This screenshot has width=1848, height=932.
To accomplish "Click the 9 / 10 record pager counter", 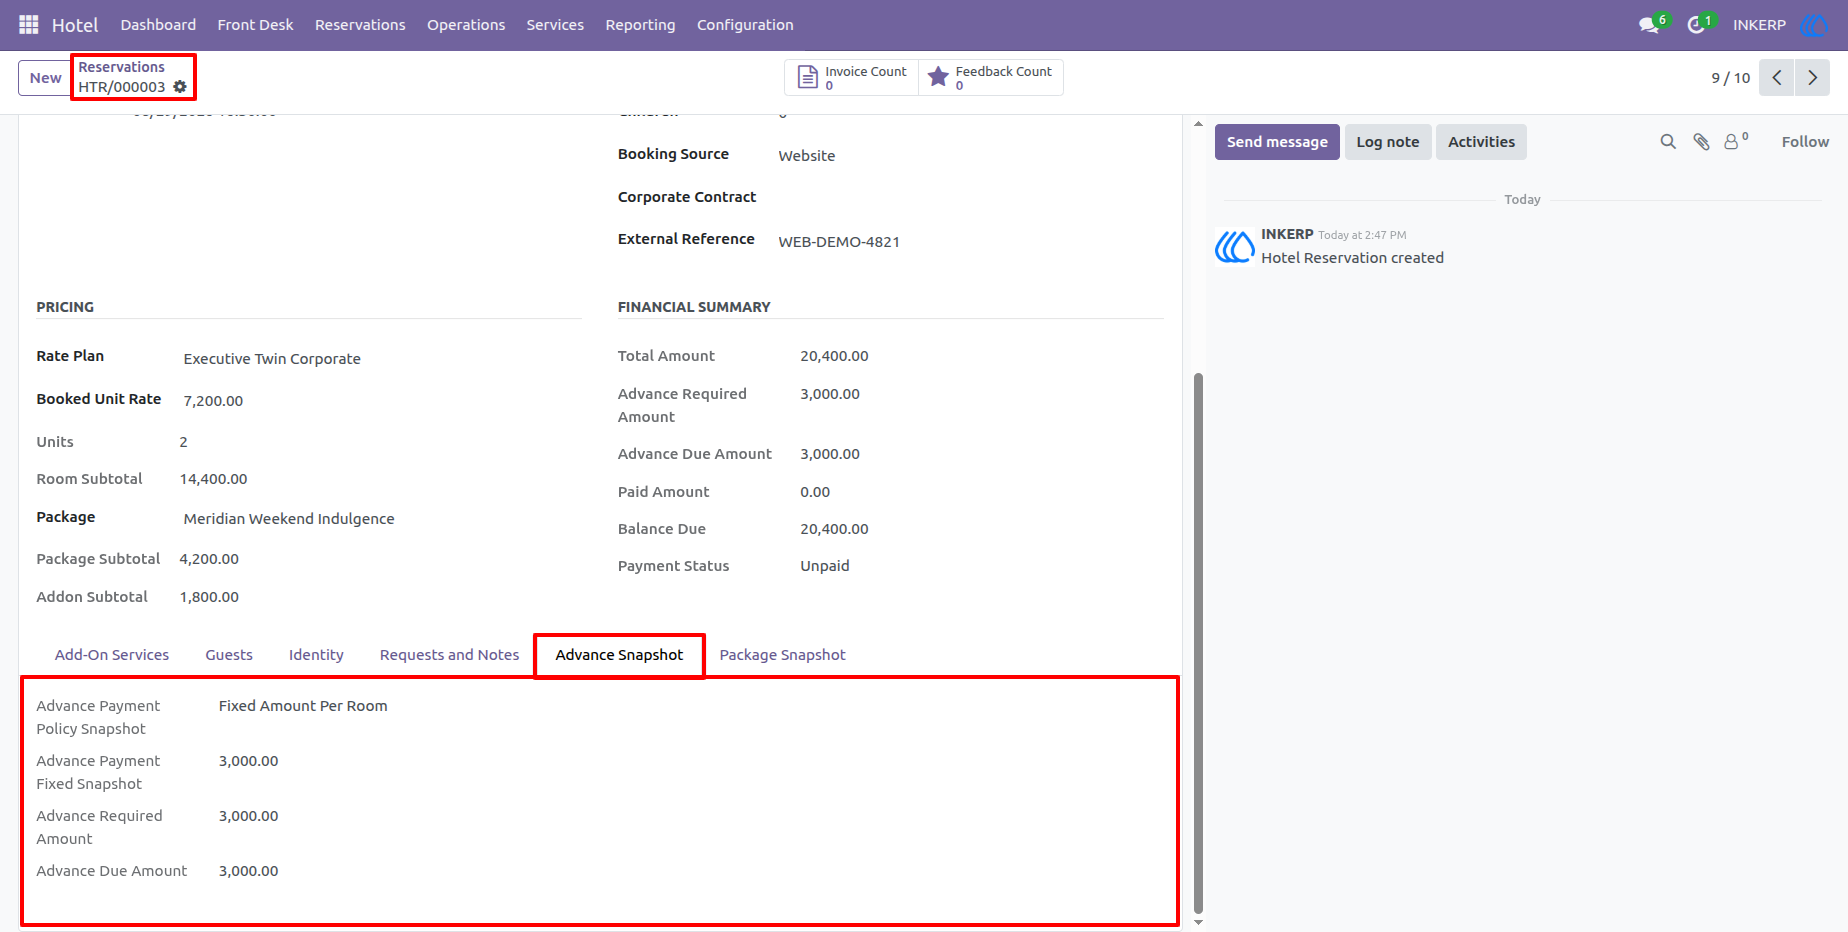I will click(x=1730, y=78).
